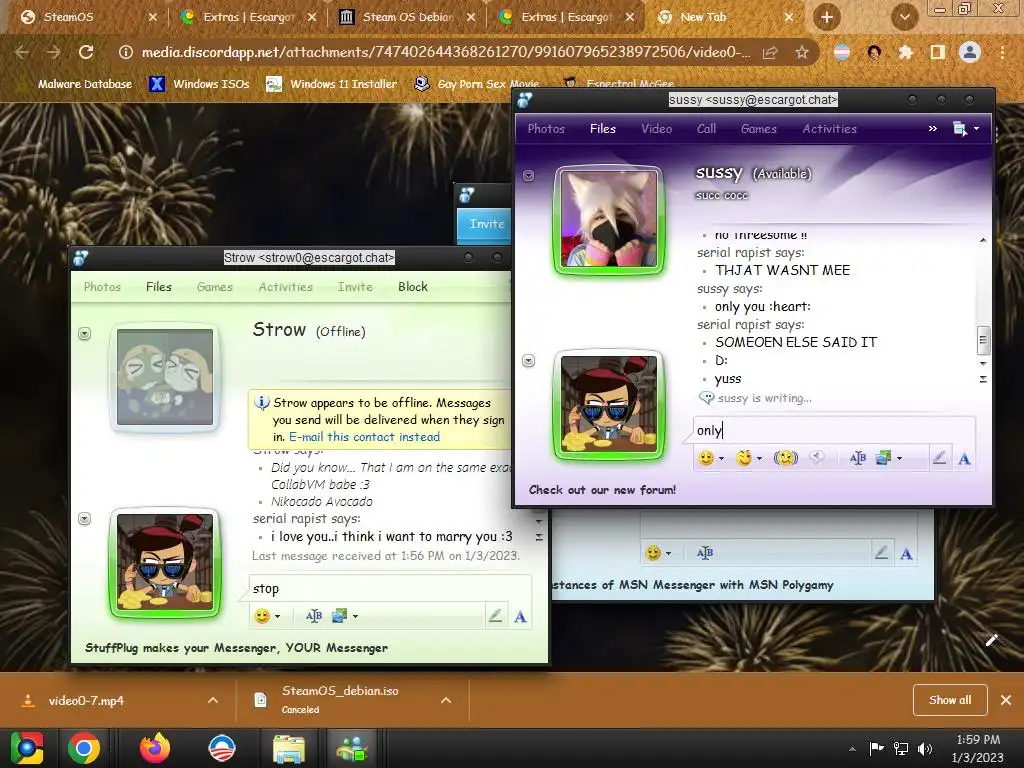1024x768 pixels.
Task: Switch to handwriting mode in Strow chat
Action: point(495,616)
